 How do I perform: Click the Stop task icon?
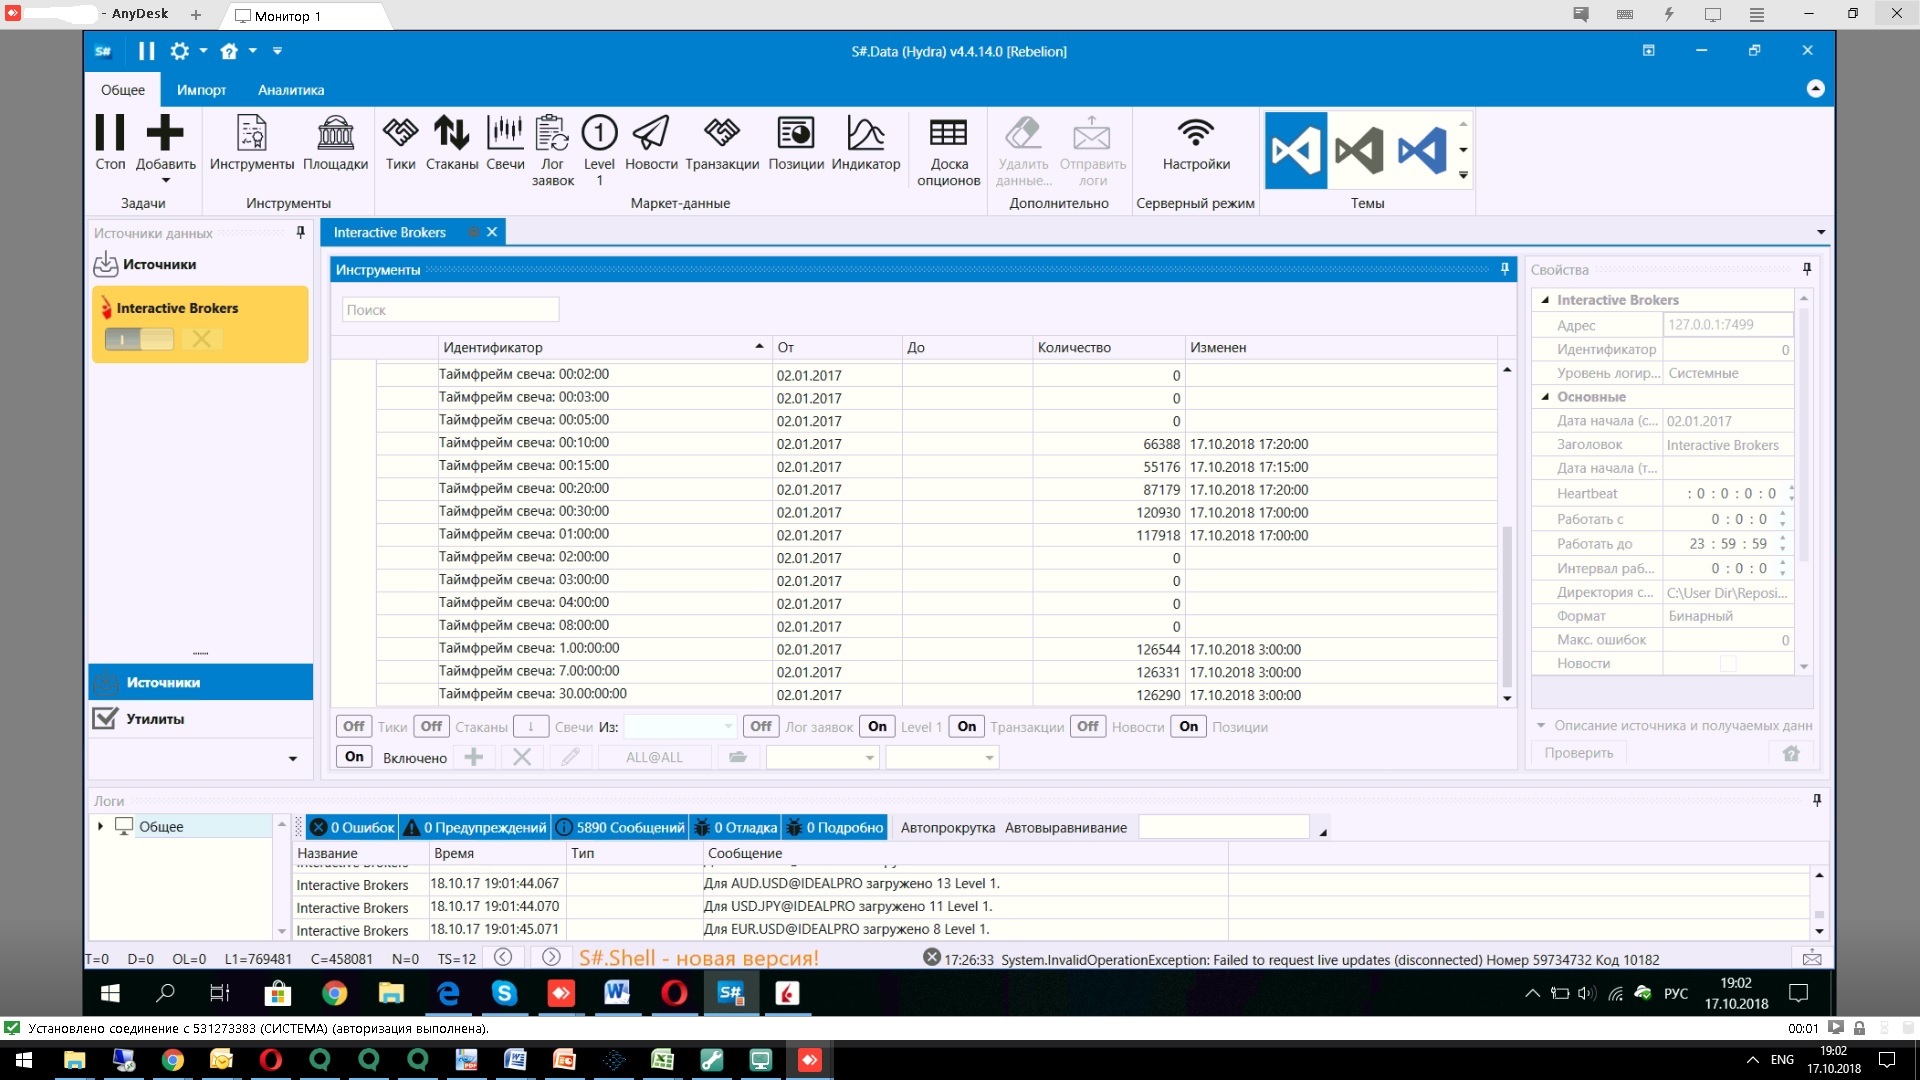pyautogui.click(x=110, y=133)
